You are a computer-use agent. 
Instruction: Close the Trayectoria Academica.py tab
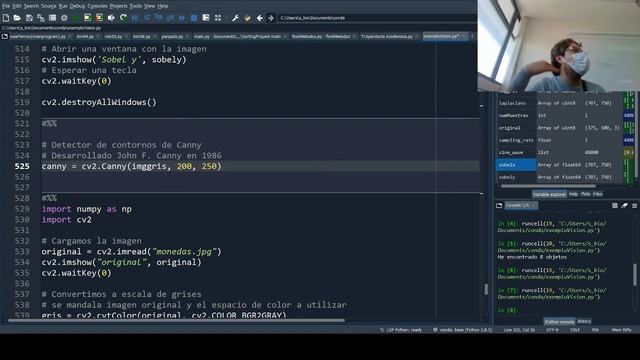416,36
